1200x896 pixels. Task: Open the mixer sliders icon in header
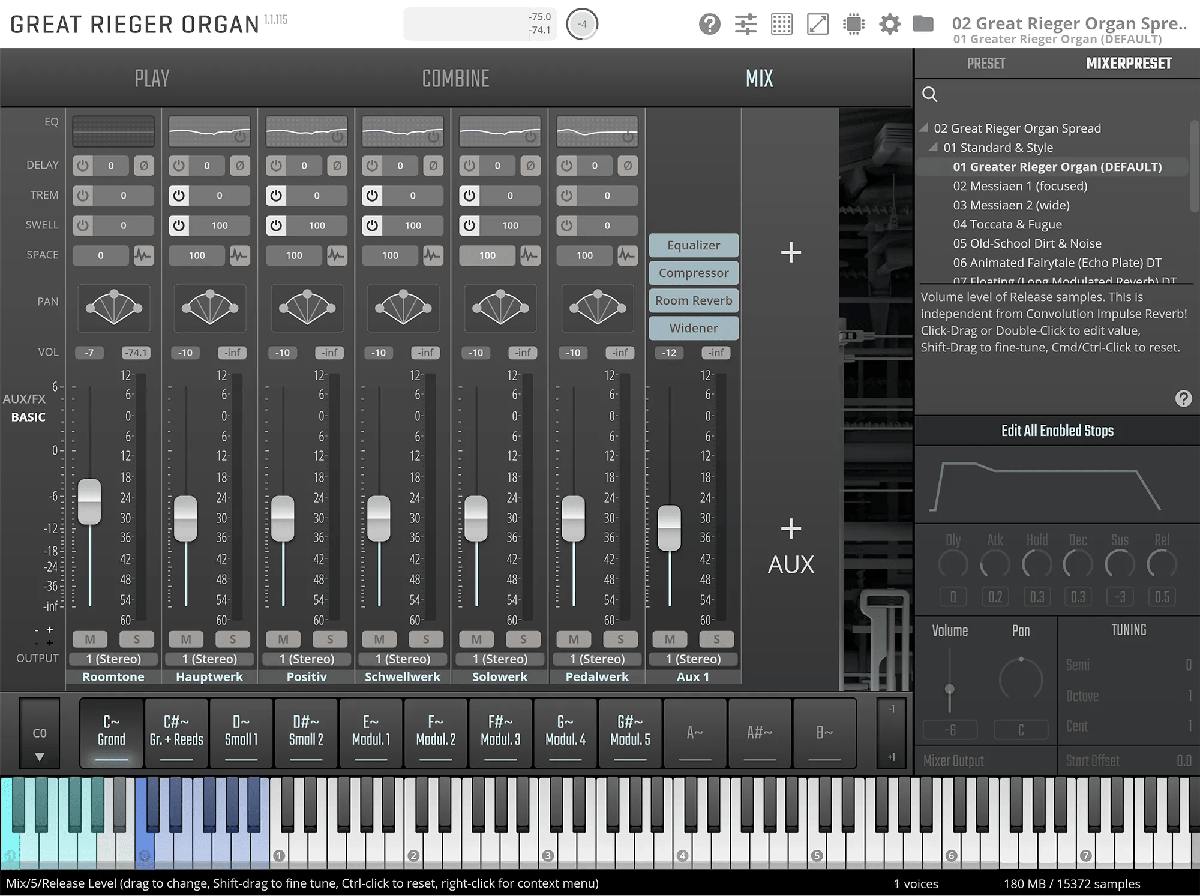(x=746, y=24)
